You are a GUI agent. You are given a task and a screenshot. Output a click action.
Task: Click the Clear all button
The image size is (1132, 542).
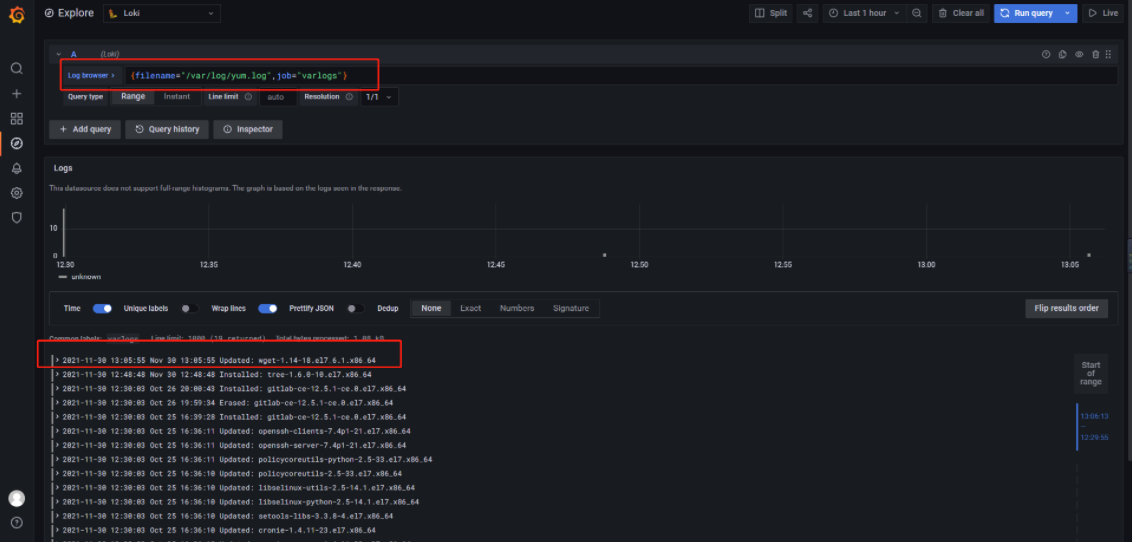click(960, 13)
